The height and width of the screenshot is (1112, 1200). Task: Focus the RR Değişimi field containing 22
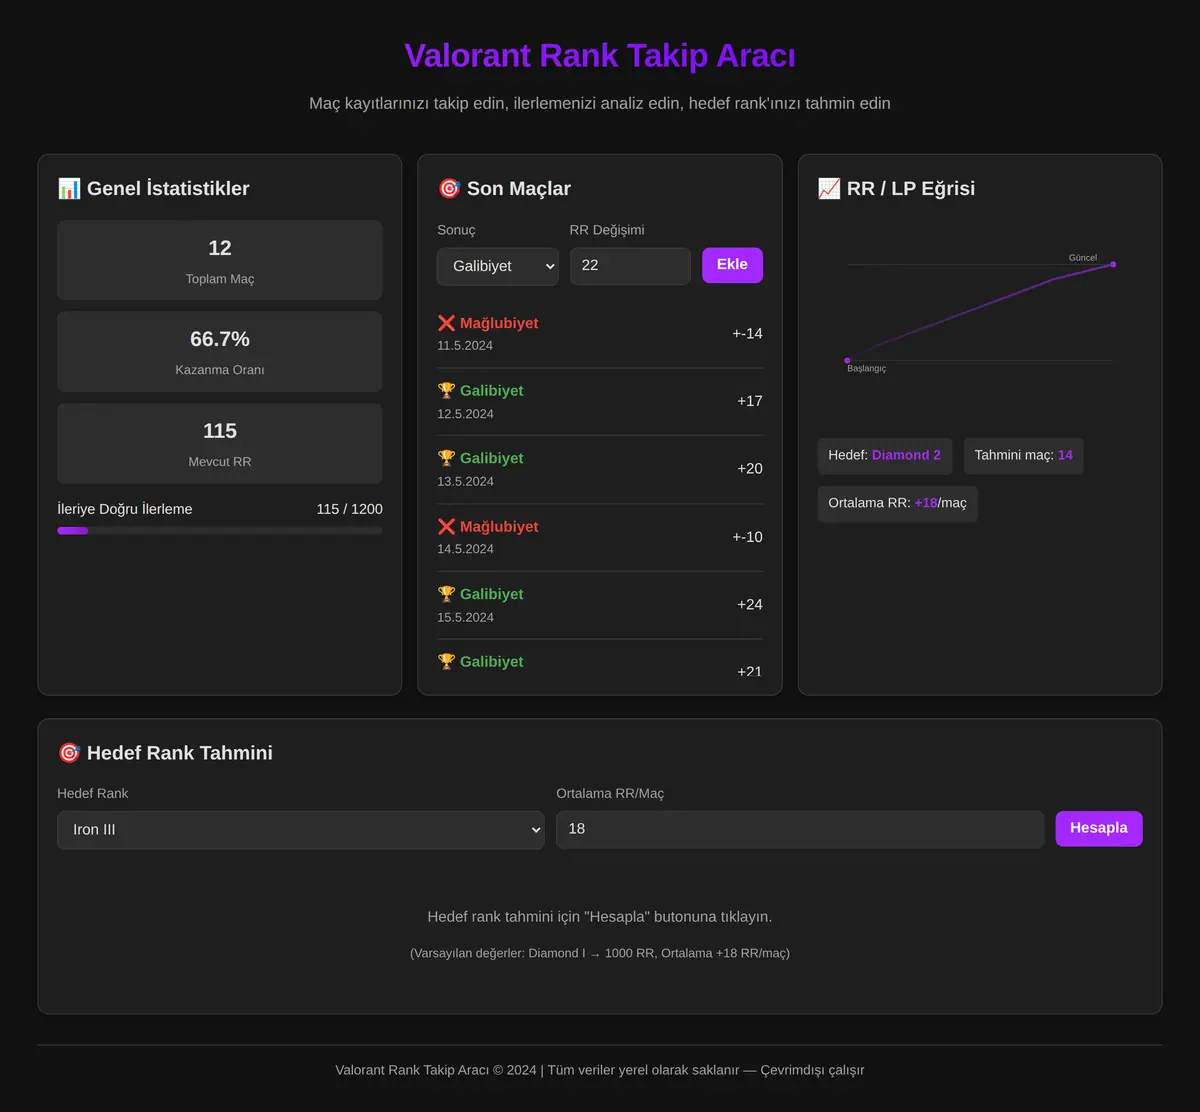(x=630, y=266)
